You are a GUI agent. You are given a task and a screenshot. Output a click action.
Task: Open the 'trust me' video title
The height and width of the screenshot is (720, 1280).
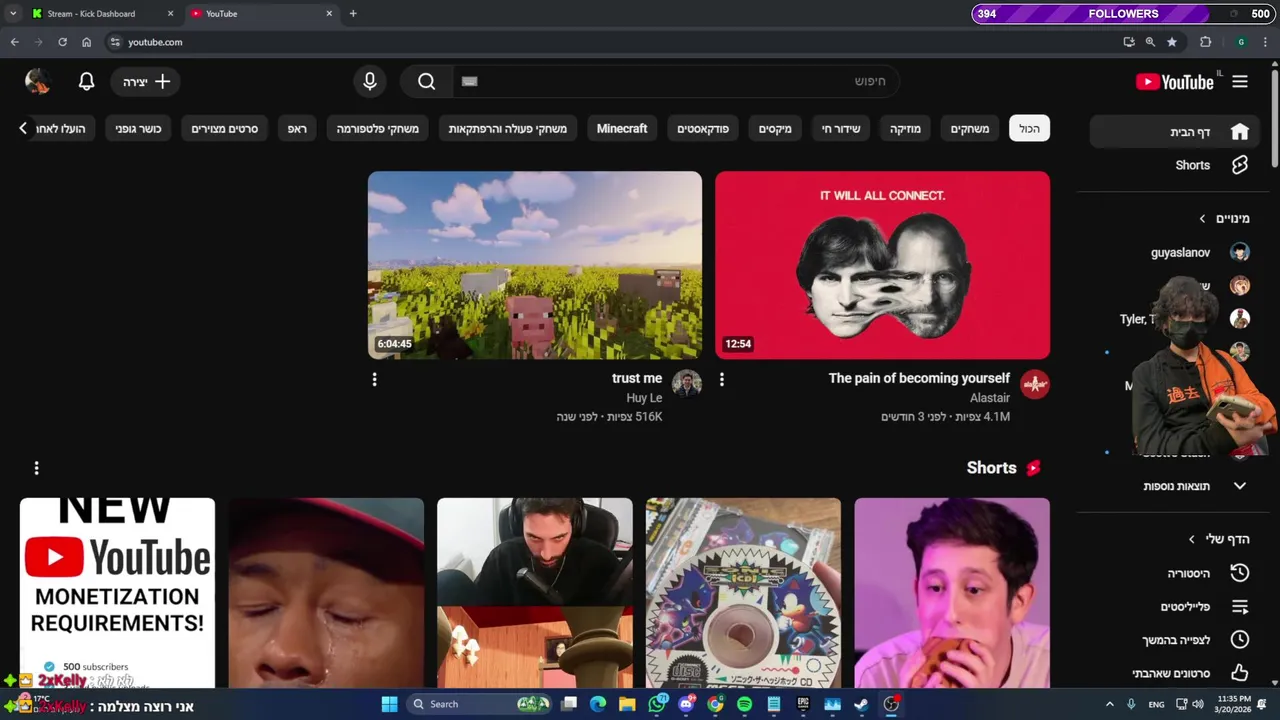[637, 378]
